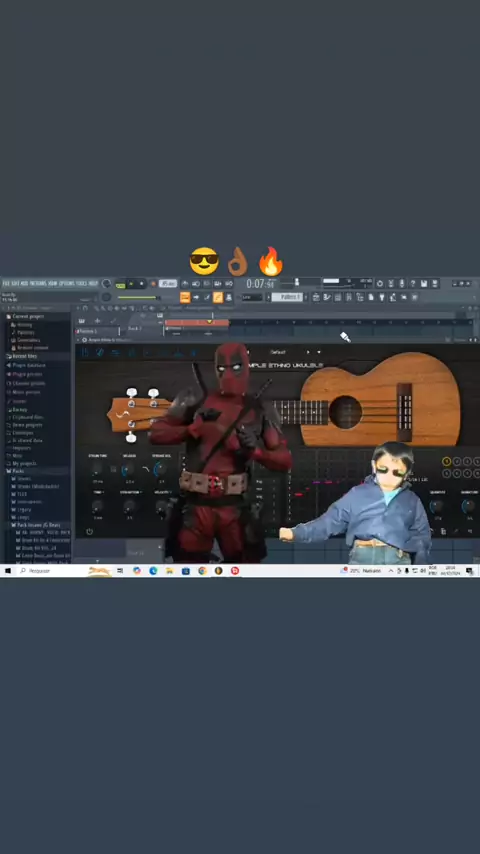
Task: Click the Stop button in the transport
Action: click(142, 284)
